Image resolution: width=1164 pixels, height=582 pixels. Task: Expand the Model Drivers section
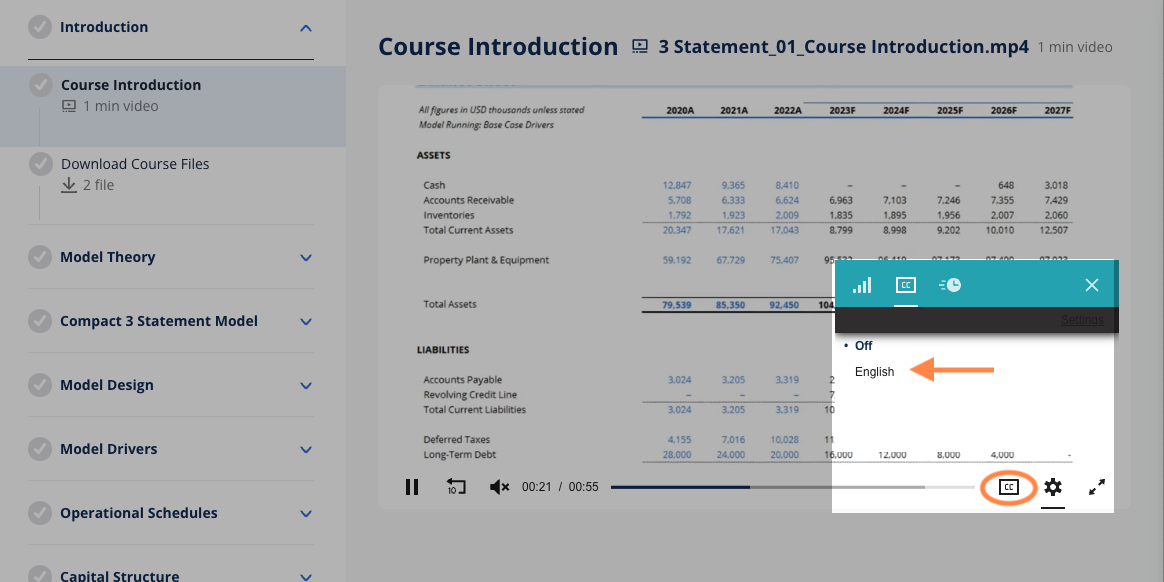(306, 449)
